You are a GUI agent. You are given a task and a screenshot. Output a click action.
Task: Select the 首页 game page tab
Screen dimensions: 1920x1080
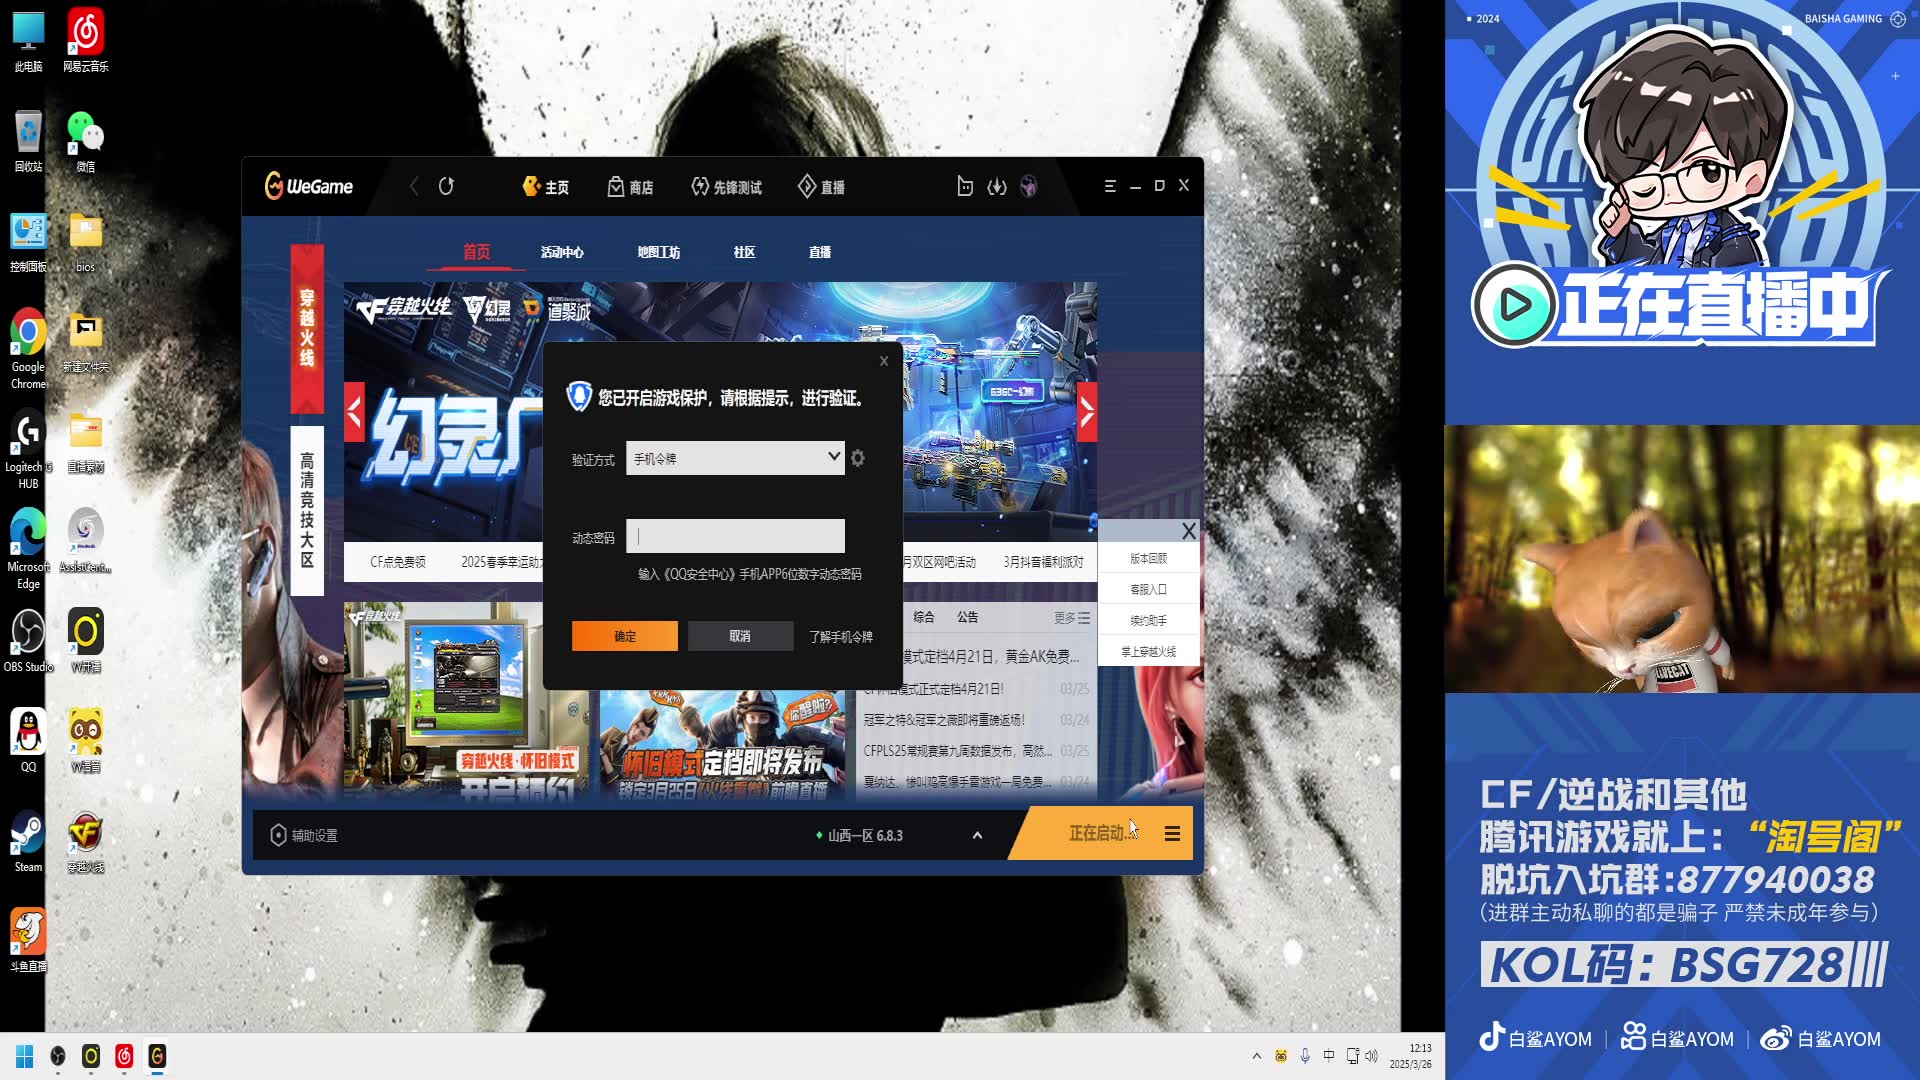pos(477,252)
